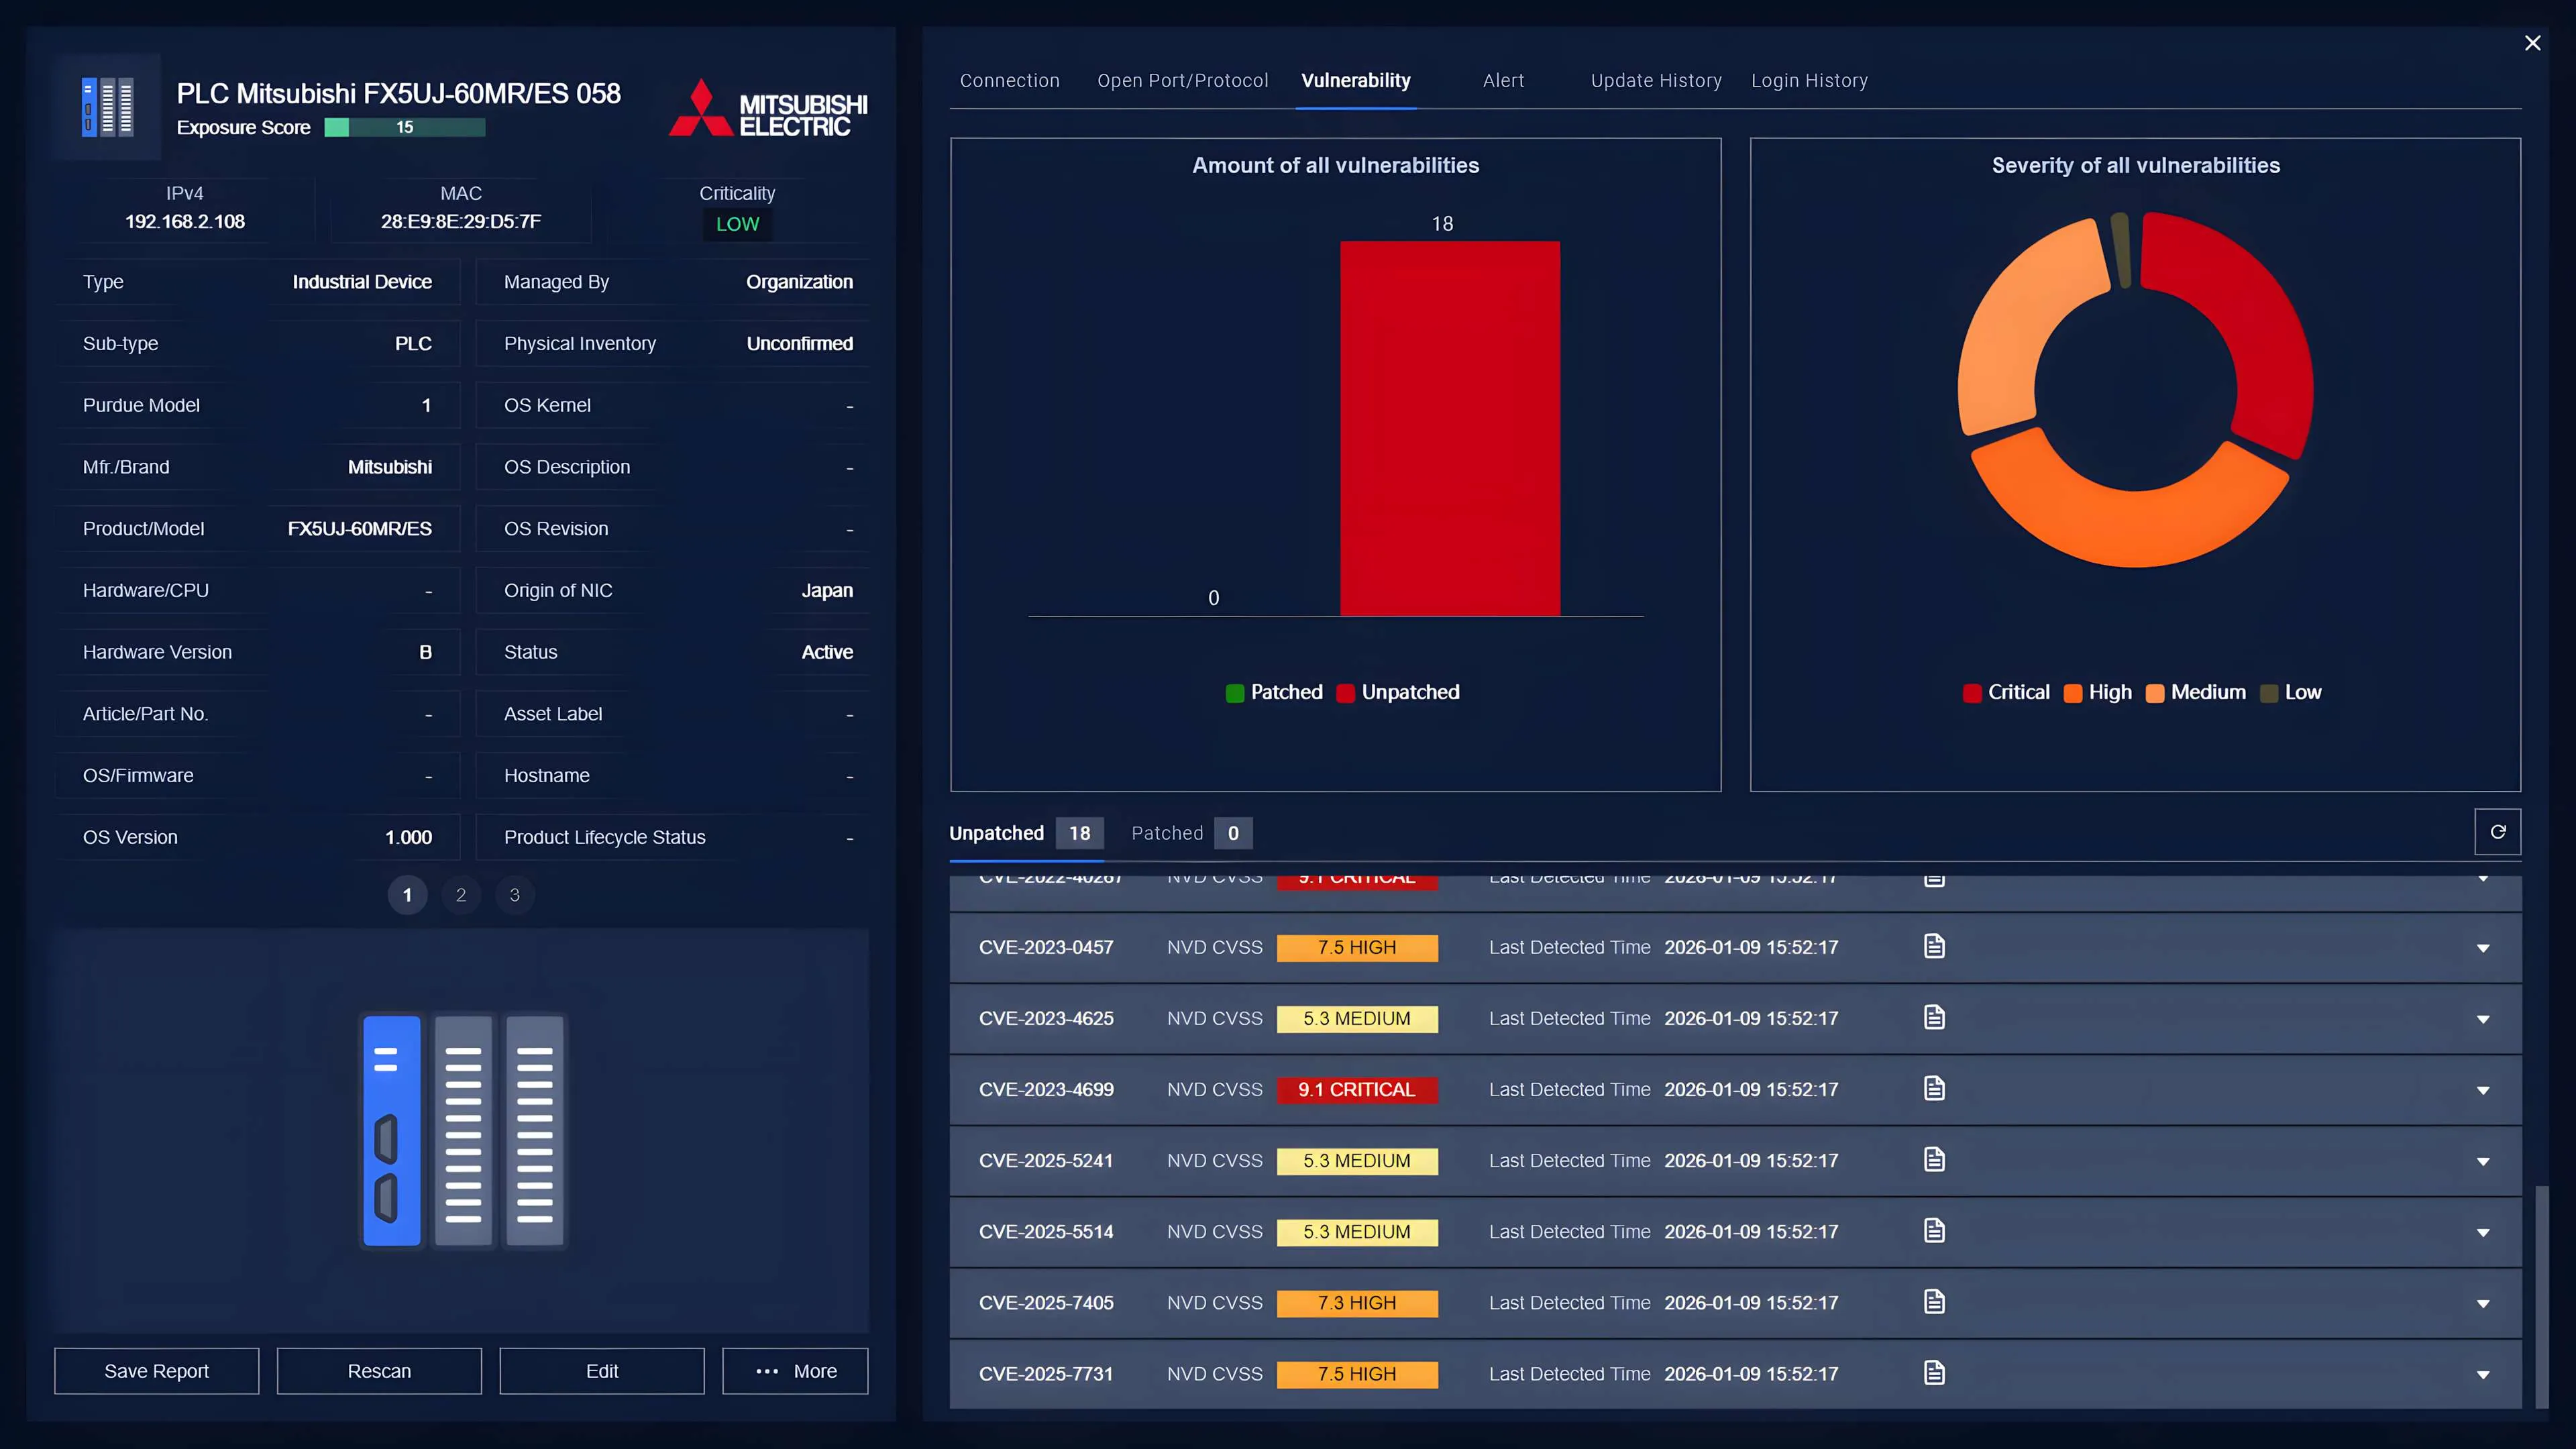
Task: Click the Save Report button
Action: pos(157,1371)
